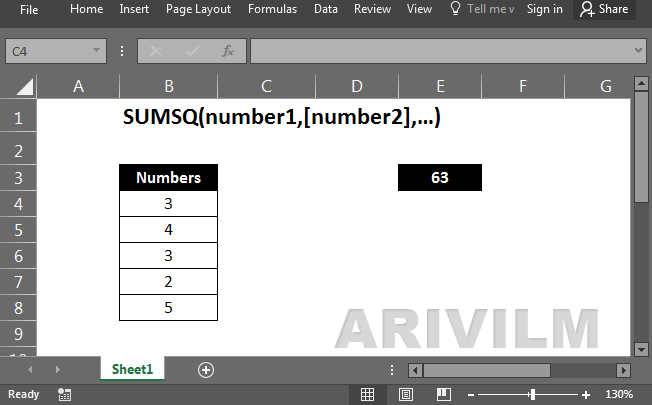The height and width of the screenshot is (405, 652).
Task: Click Sign in
Action: click(x=544, y=9)
